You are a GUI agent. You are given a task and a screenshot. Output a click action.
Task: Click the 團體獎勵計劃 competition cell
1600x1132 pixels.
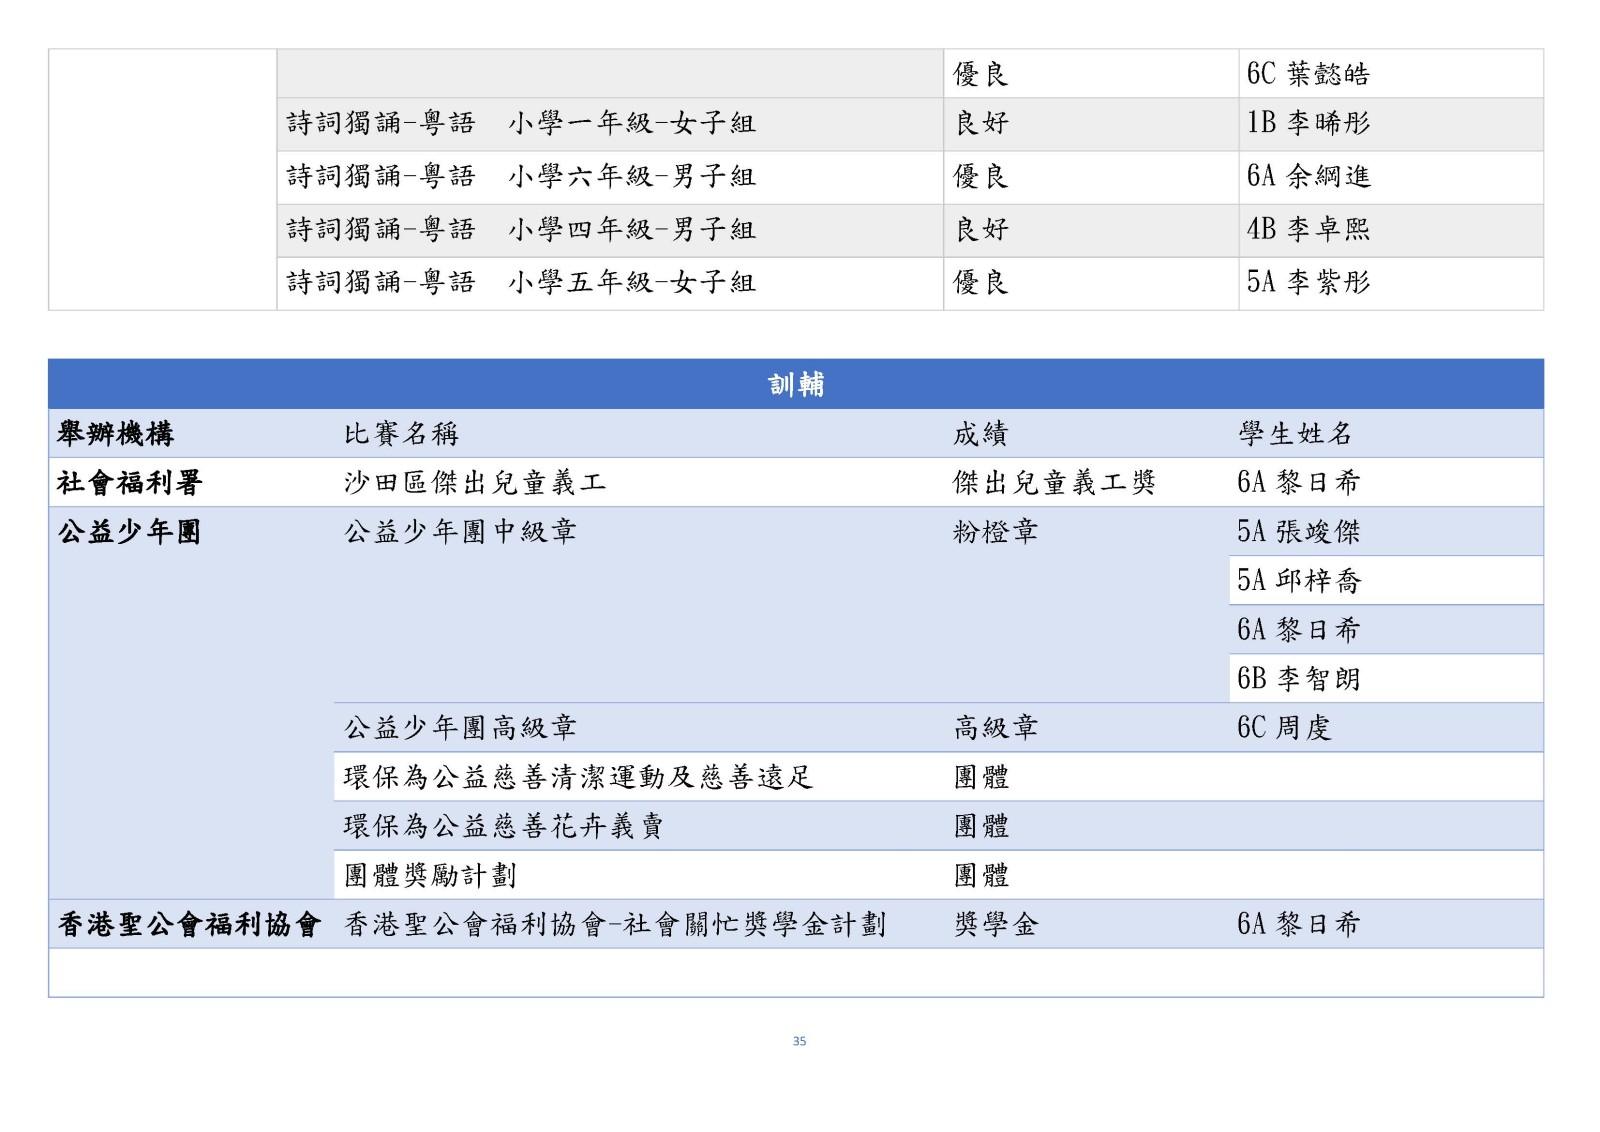click(430, 876)
